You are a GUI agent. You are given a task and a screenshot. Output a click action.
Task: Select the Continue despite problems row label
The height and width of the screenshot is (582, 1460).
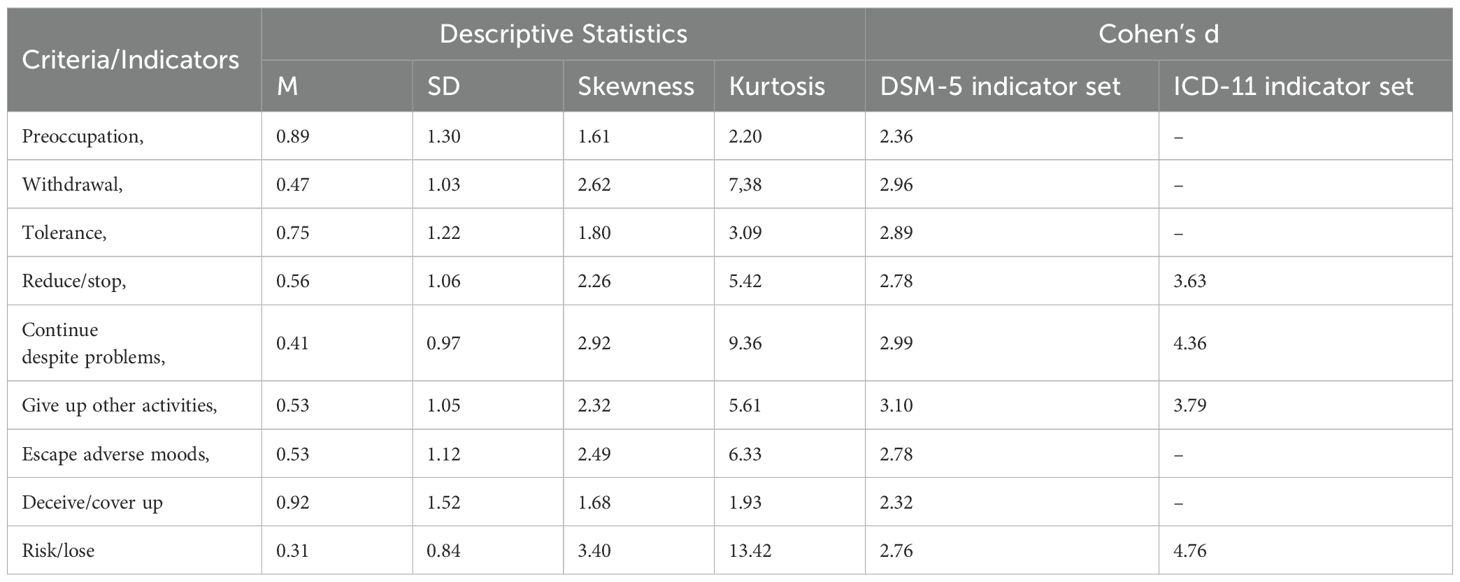click(84, 343)
